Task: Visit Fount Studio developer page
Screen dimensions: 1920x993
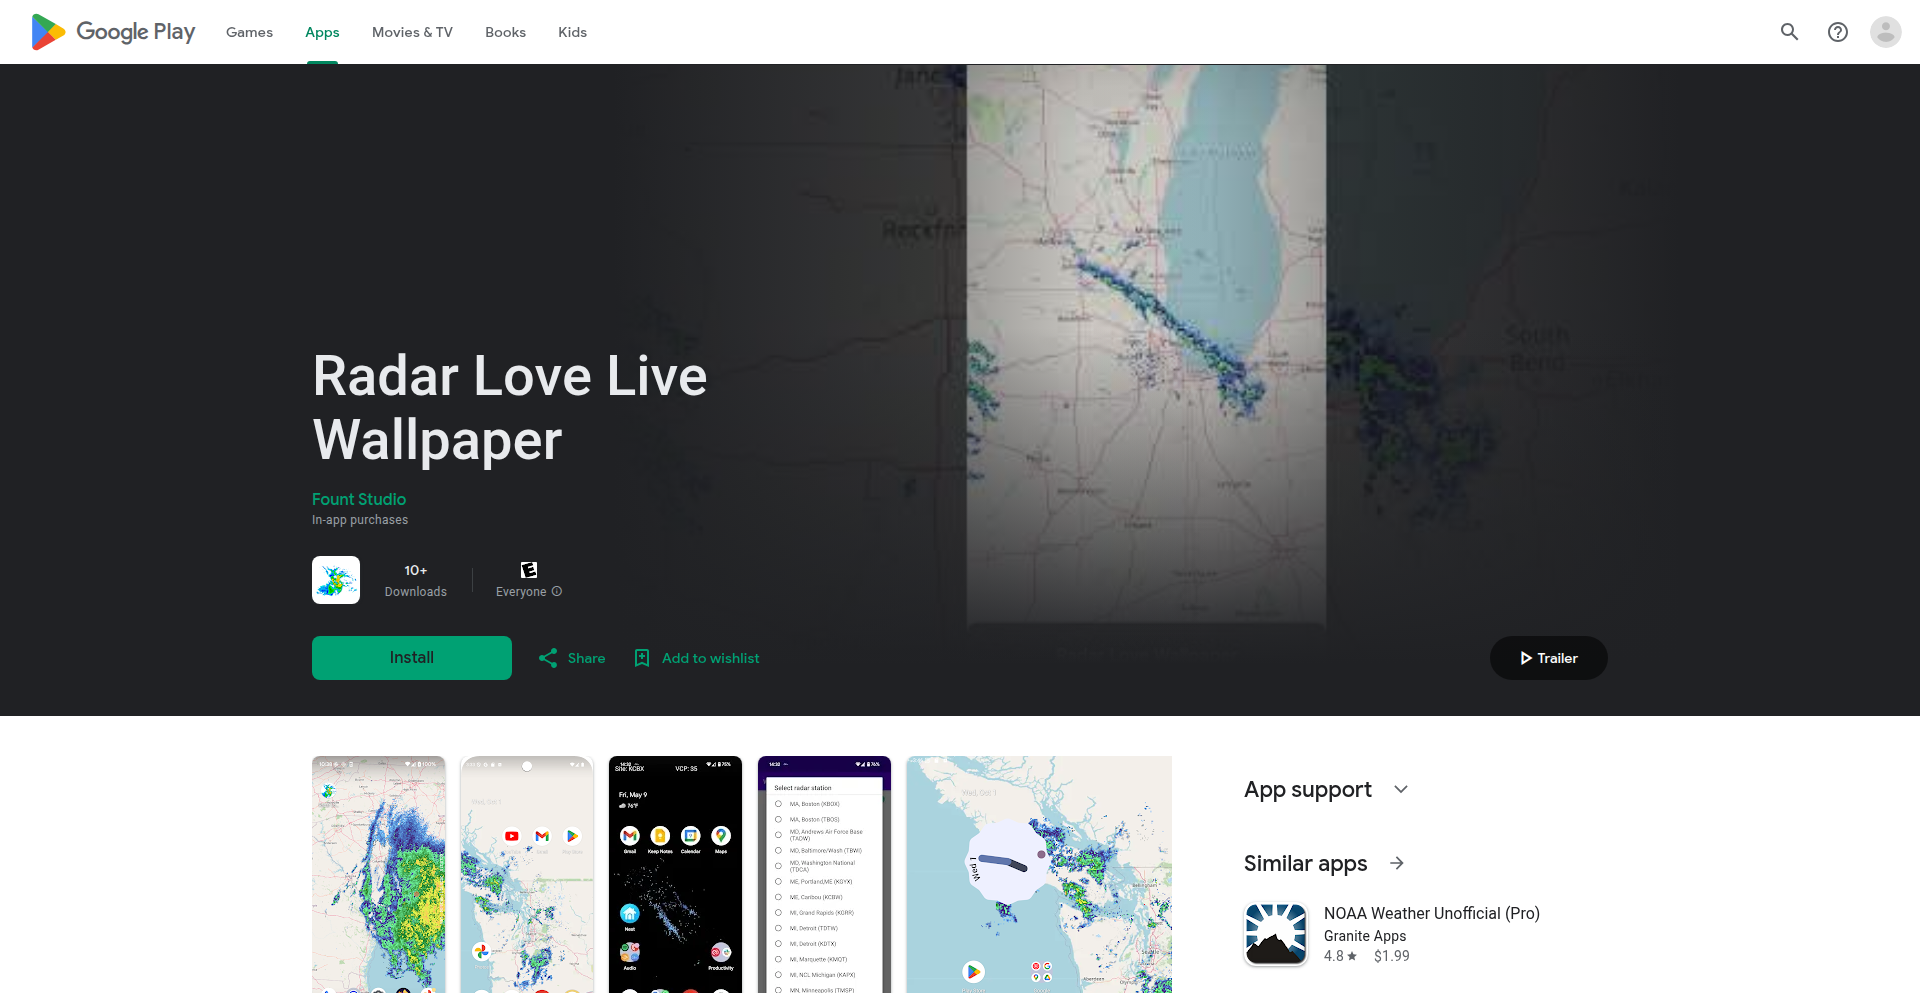Action: coord(359,499)
